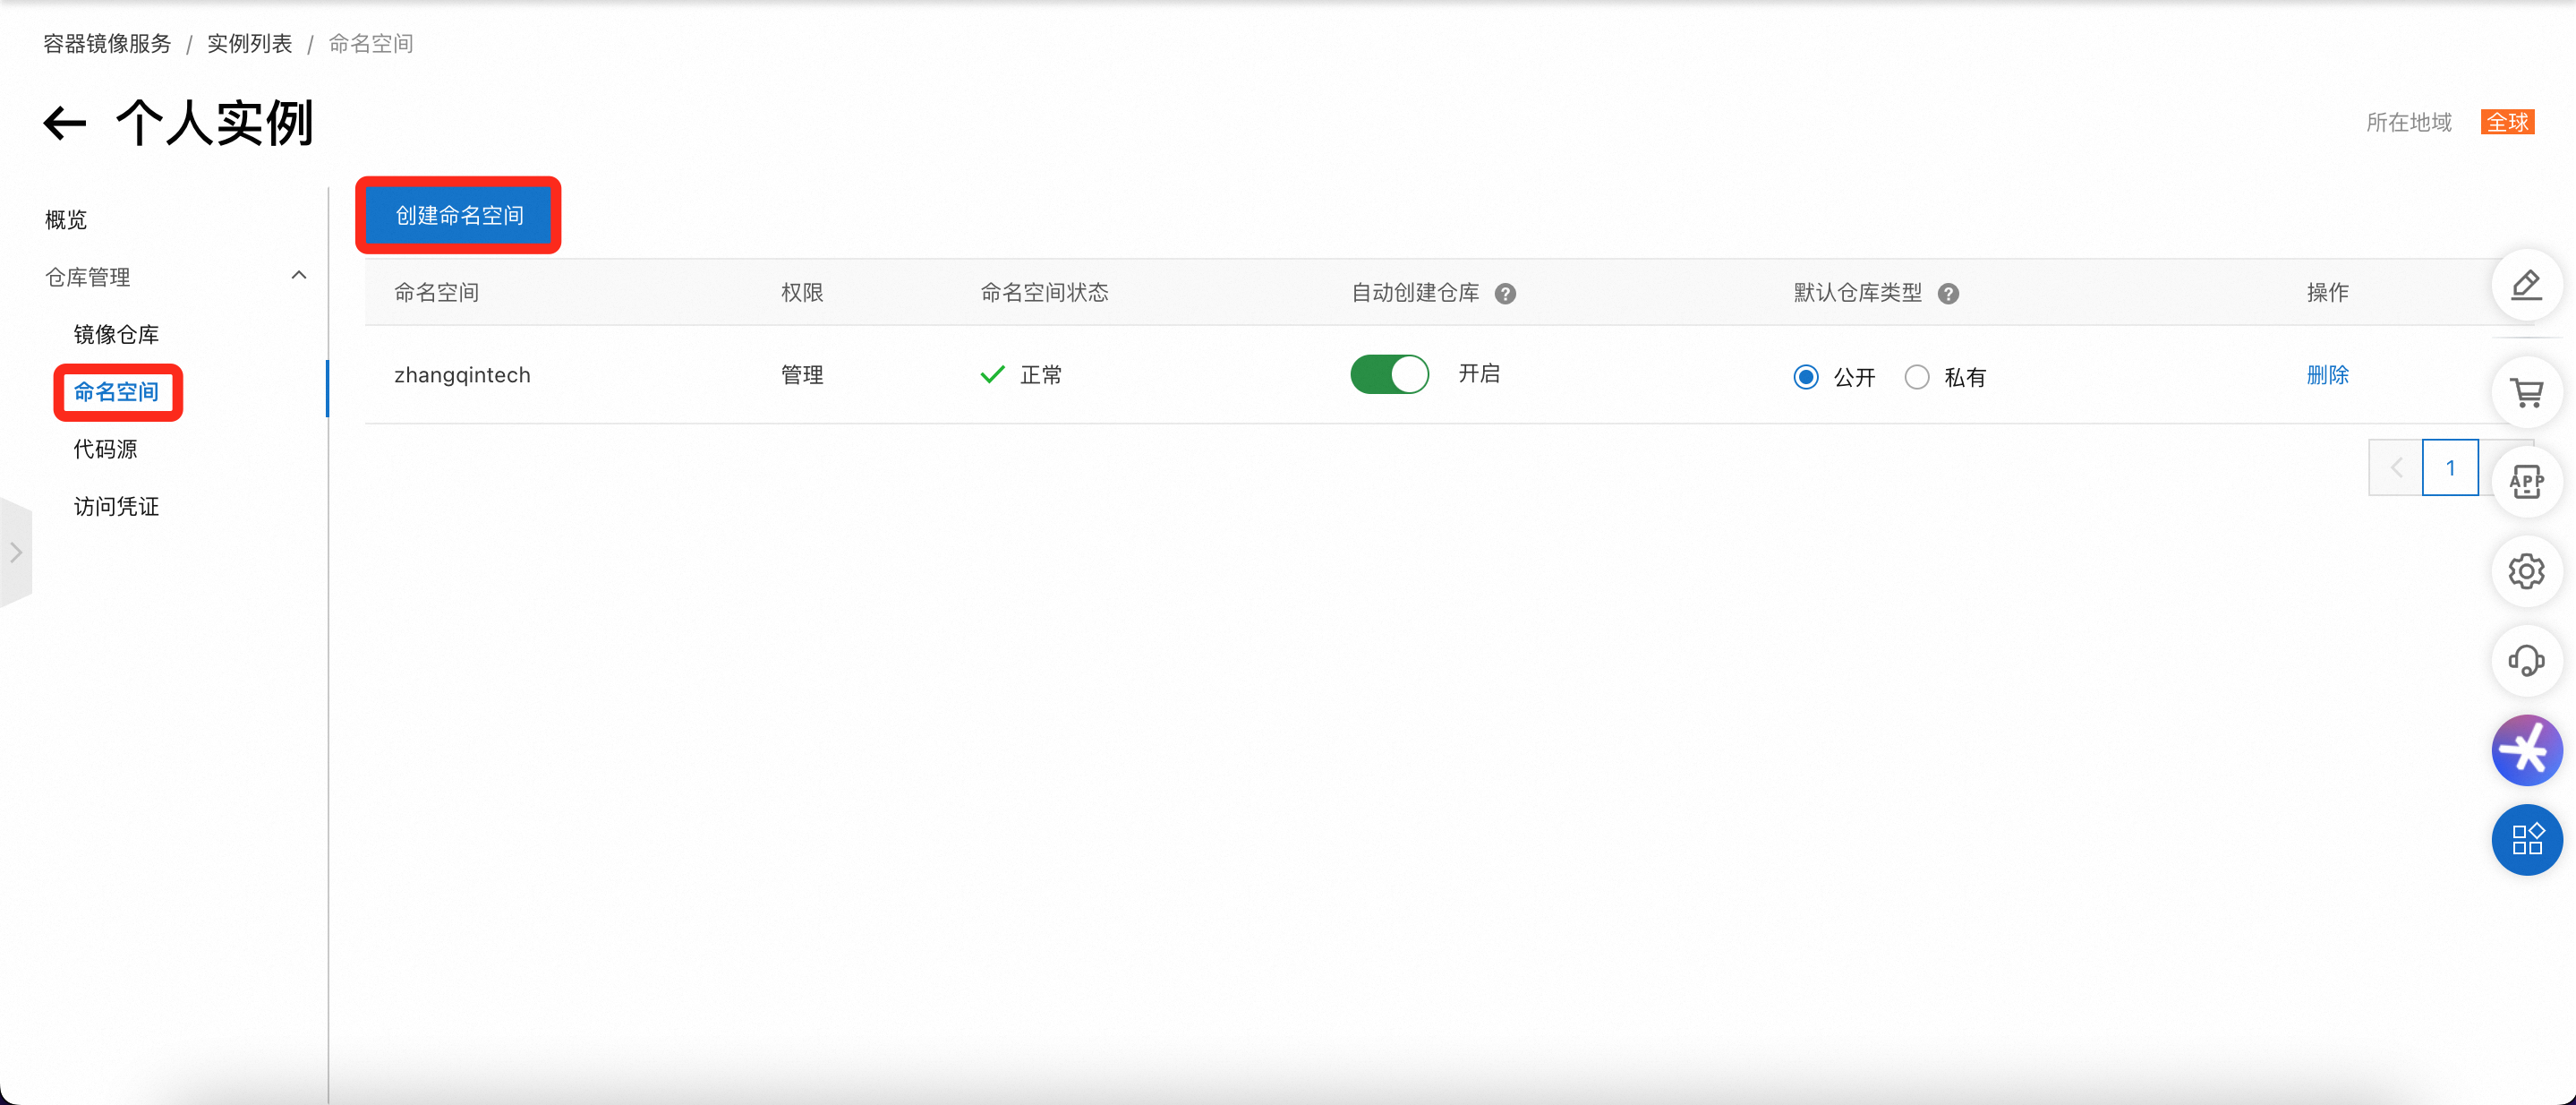Select the 公开 radio button
Screen dimensions: 2576x1105
point(1806,377)
